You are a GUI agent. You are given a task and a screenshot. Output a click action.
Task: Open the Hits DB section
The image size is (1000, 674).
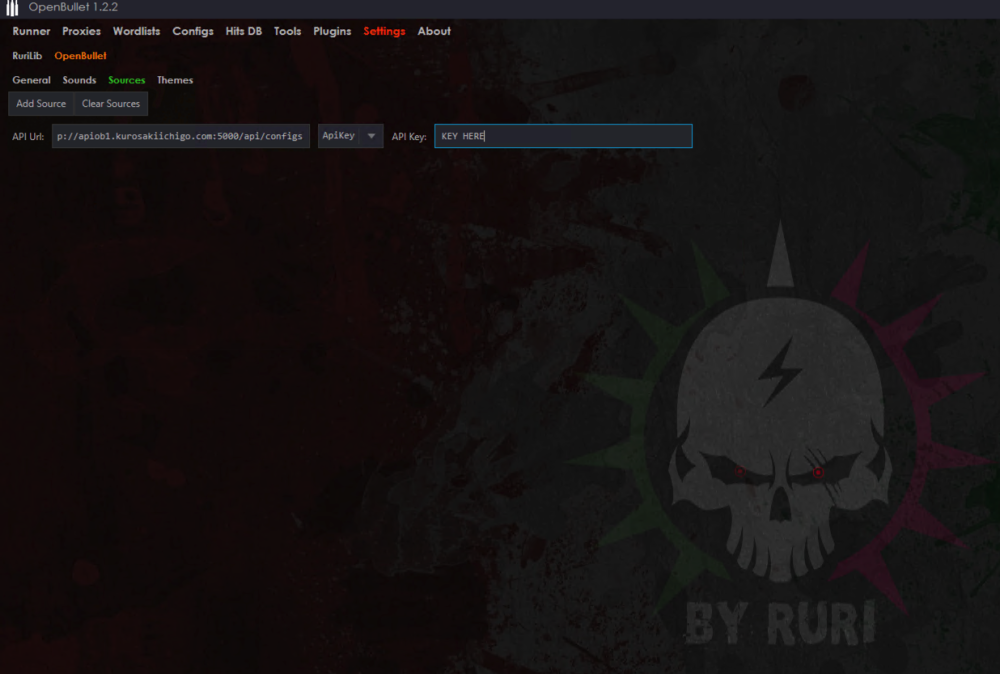coord(242,31)
